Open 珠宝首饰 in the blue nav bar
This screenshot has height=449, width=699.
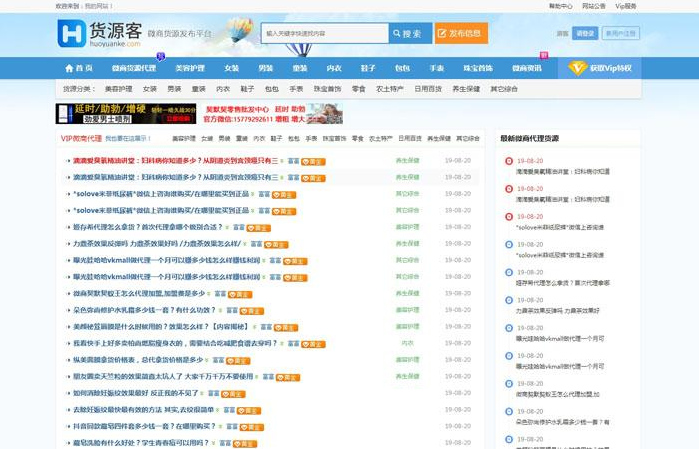coord(478,68)
